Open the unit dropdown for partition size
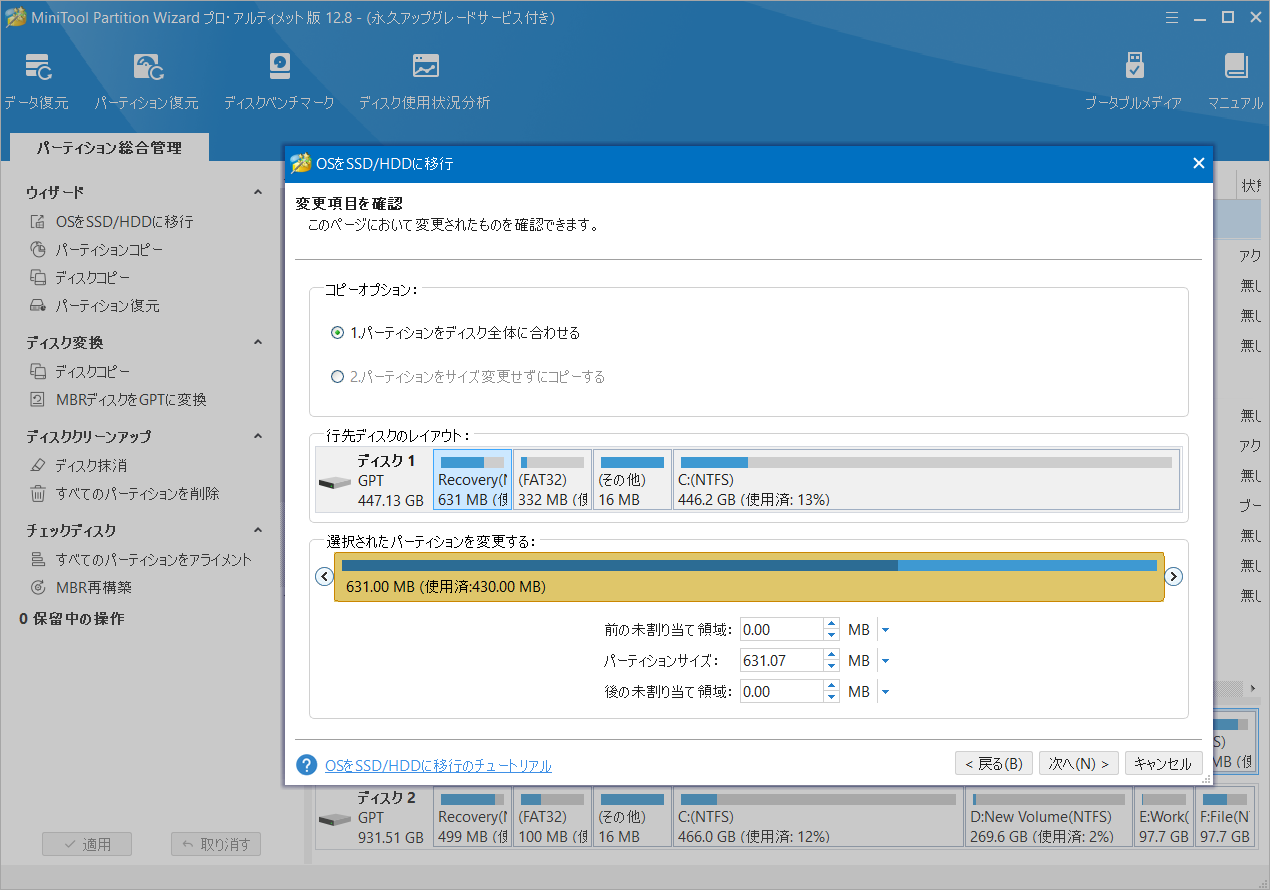 (x=885, y=661)
